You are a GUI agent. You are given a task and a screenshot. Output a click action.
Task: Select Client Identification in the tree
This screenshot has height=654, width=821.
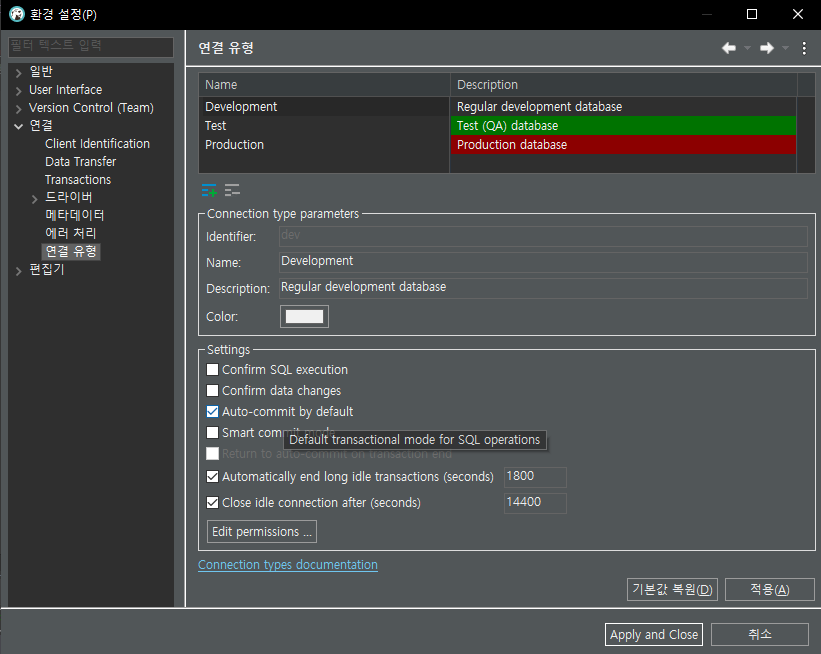97,143
